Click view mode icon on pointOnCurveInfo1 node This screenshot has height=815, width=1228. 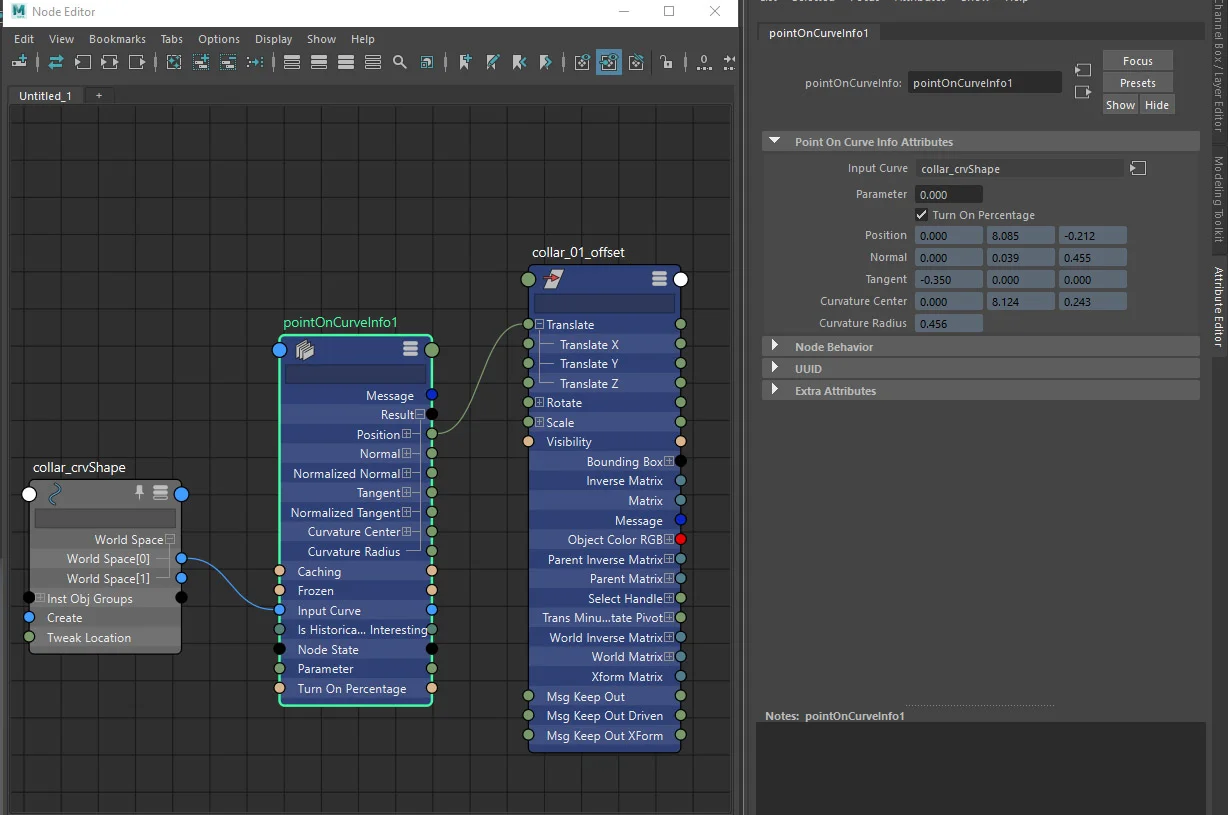click(410, 348)
